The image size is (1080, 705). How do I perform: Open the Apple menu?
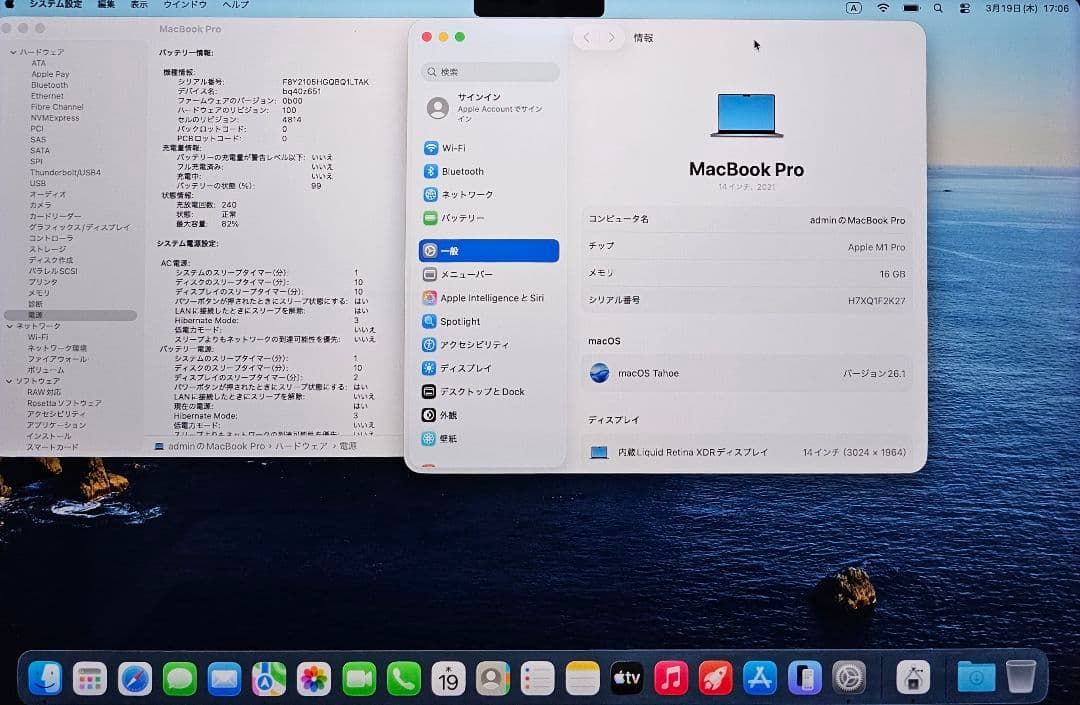click(10, 5)
